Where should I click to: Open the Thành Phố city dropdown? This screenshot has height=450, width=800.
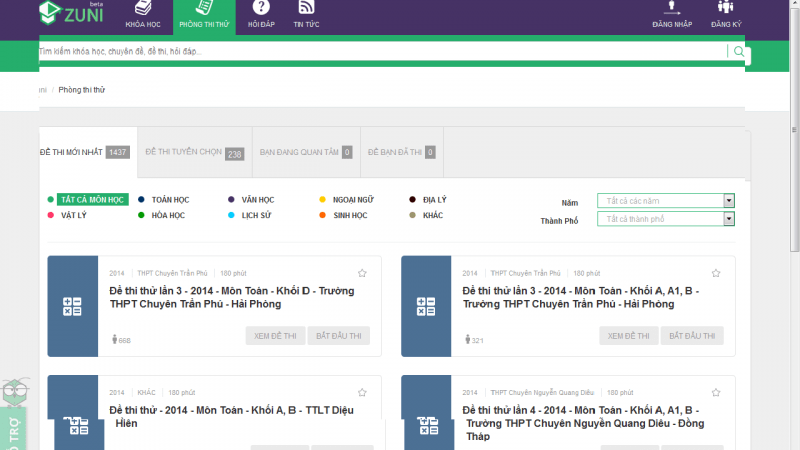tap(666, 219)
